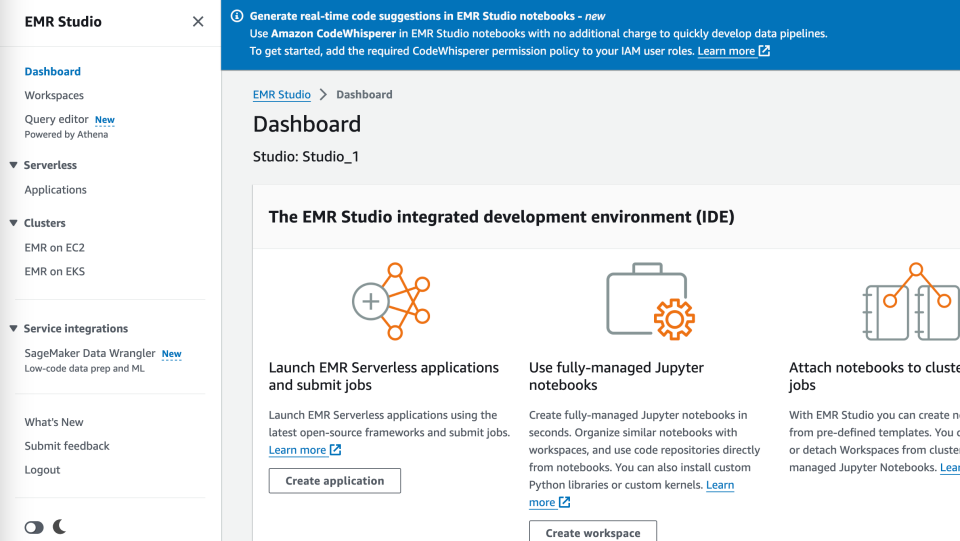Close the EMR Studio sidebar panel
The height and width of the screenshot is (541, 960).
(198, 21)
